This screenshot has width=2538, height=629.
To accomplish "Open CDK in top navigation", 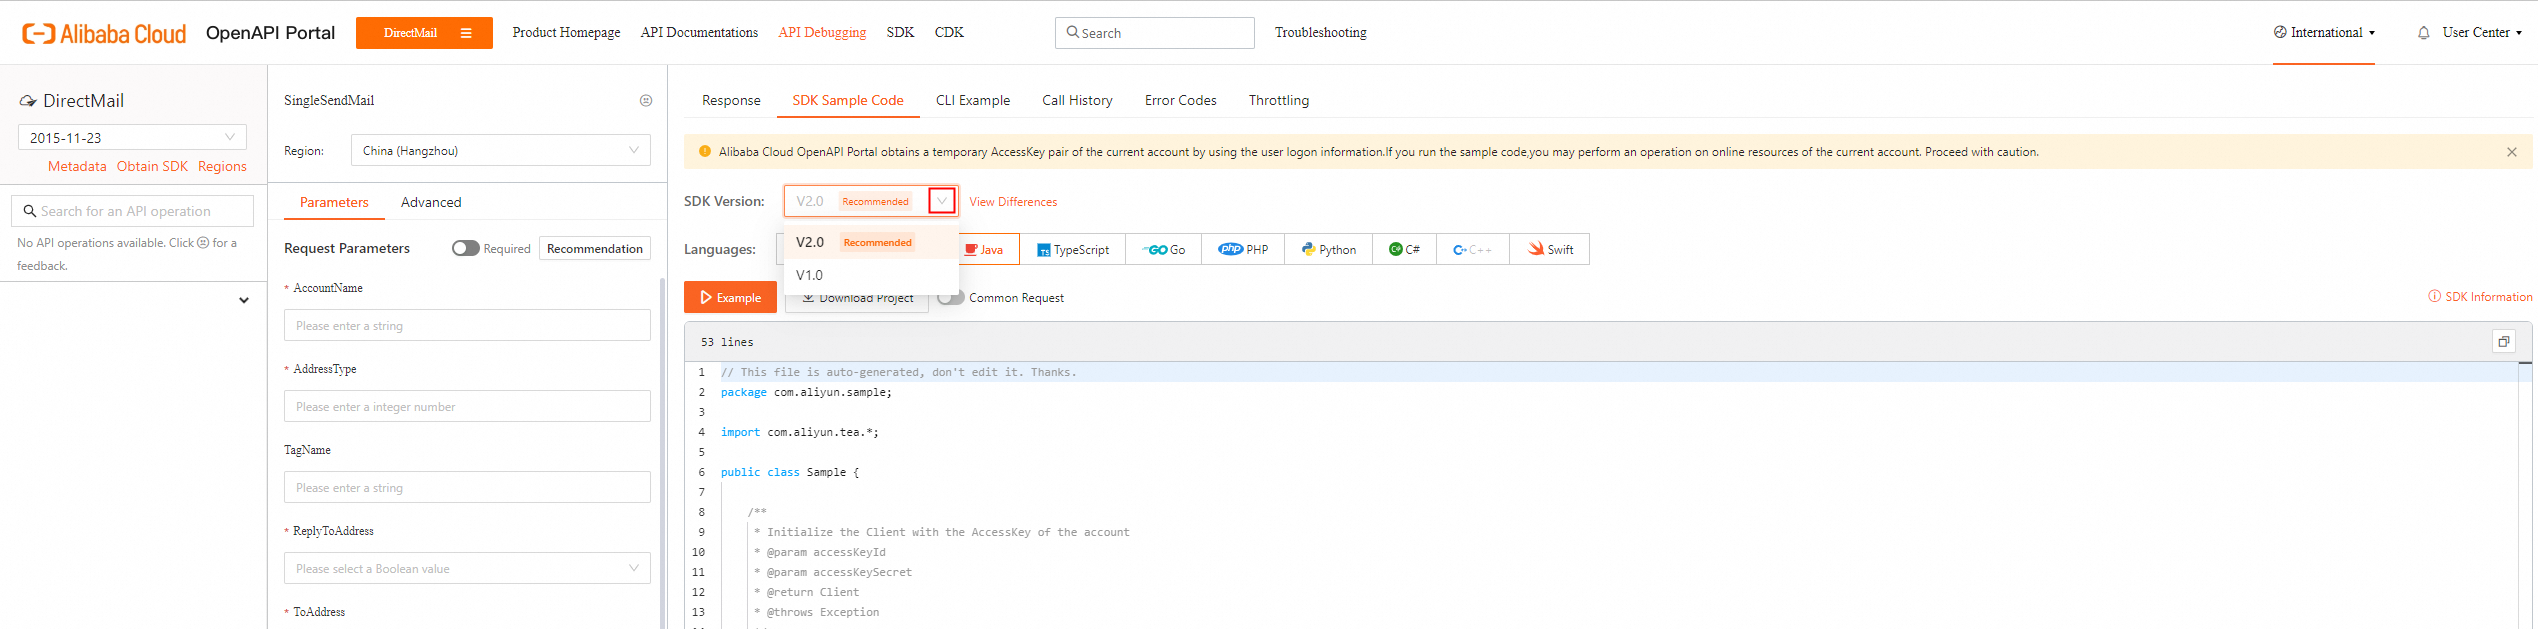I will point(949,33).
